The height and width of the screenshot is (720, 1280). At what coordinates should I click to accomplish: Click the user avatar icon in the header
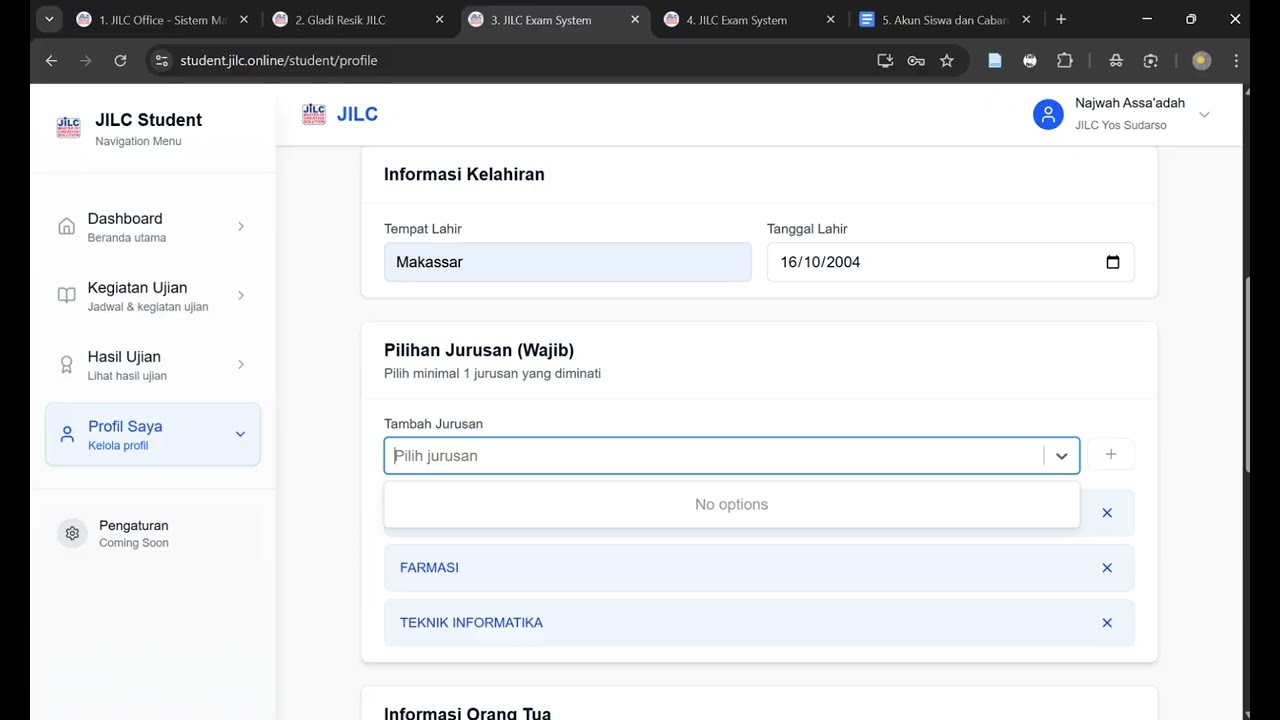pyautogui.click(x=1048, y=114)
